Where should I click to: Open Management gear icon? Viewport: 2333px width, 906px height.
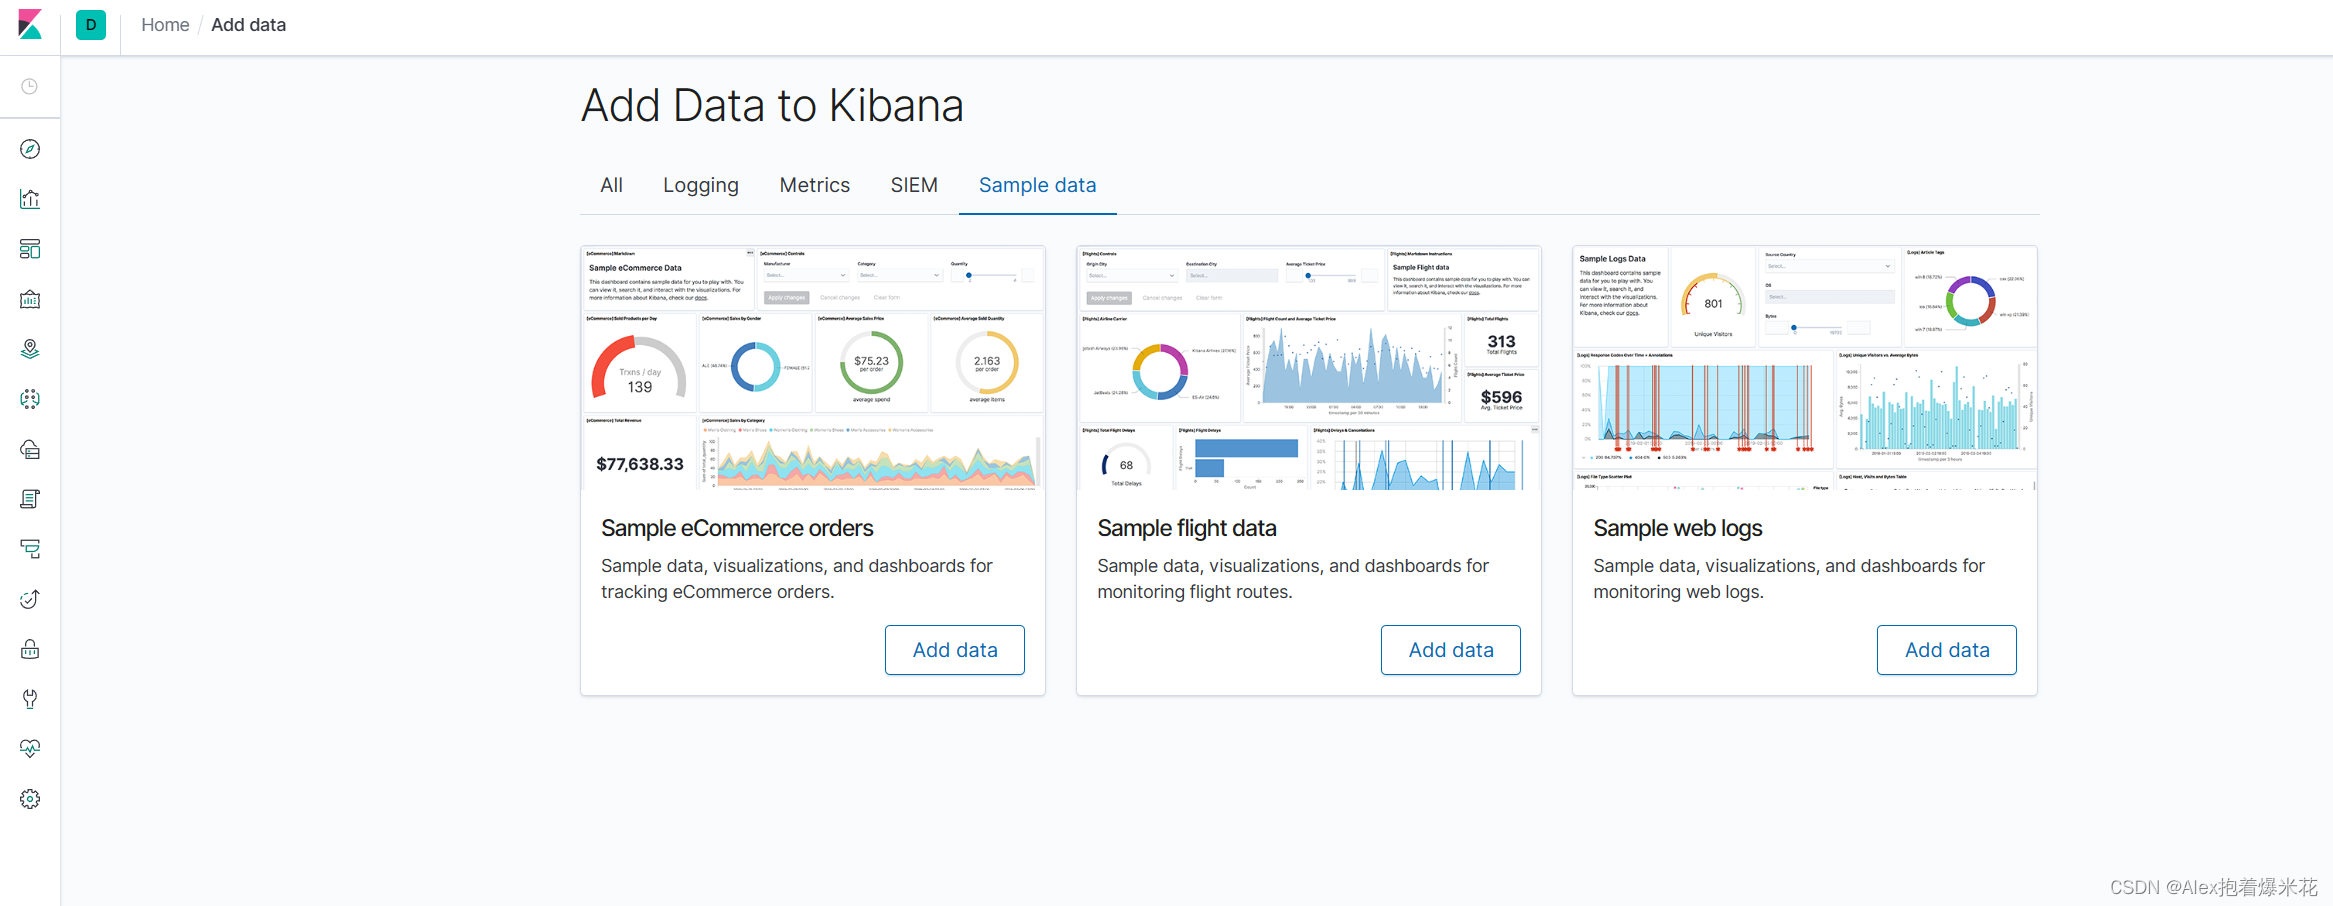click(30, 799)
